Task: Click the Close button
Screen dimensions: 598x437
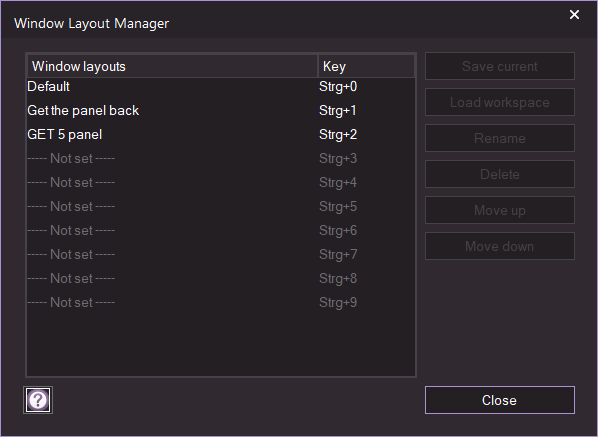Action: coord(500,400)
